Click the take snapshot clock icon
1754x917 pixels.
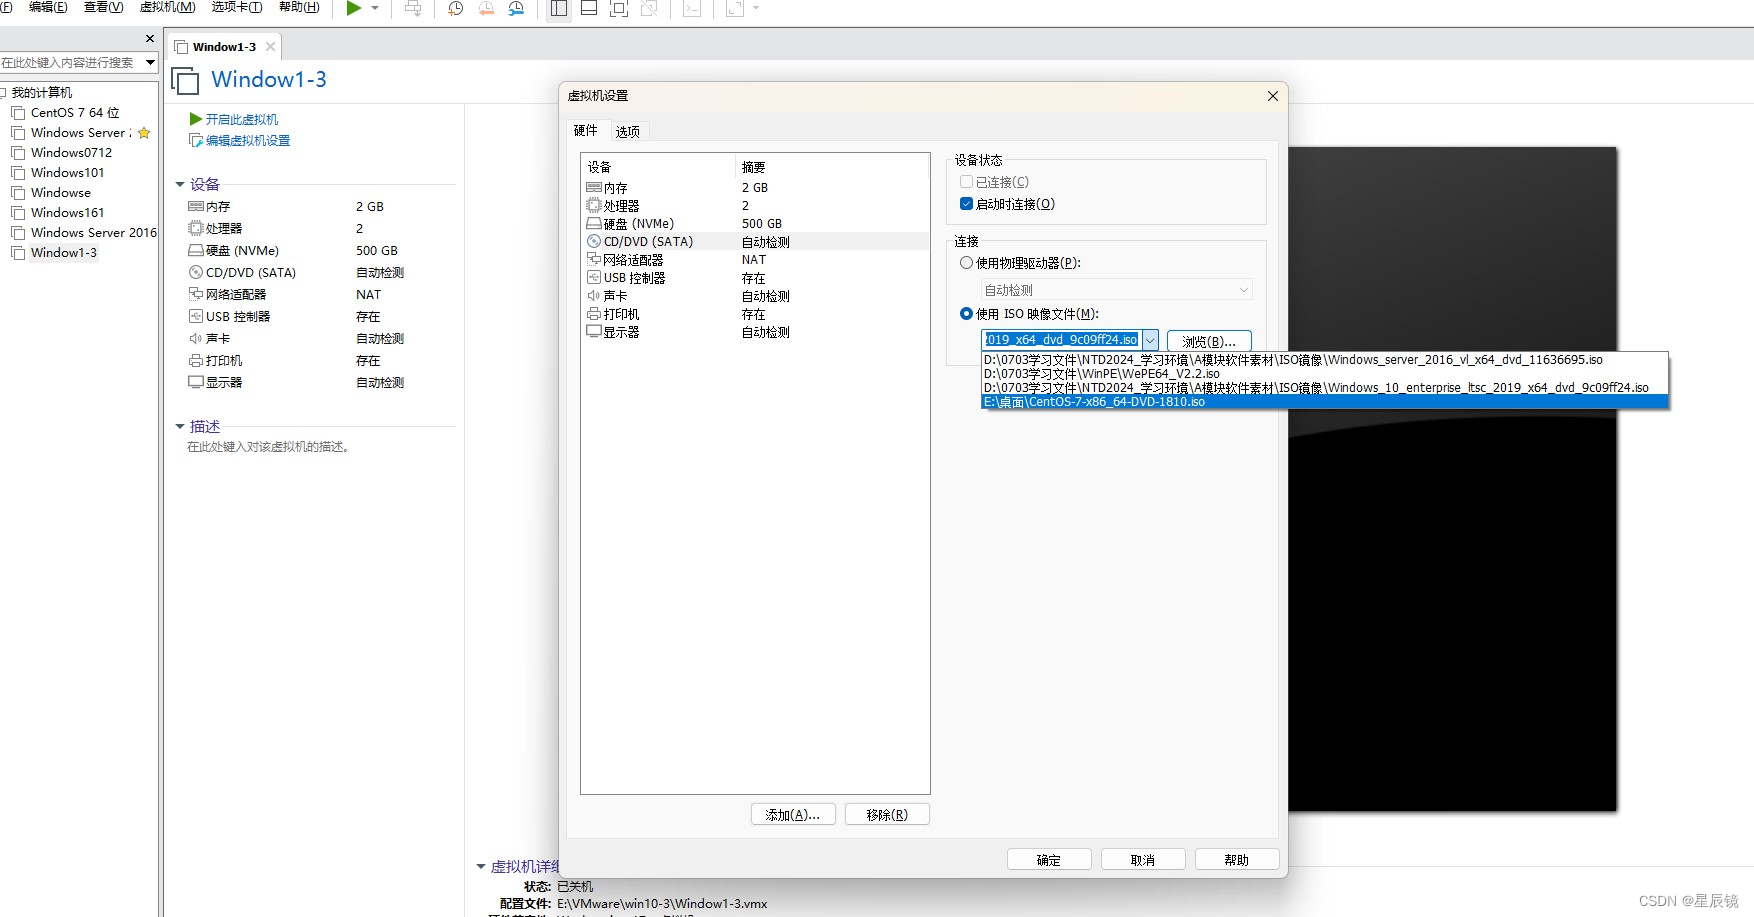[456, 8]
